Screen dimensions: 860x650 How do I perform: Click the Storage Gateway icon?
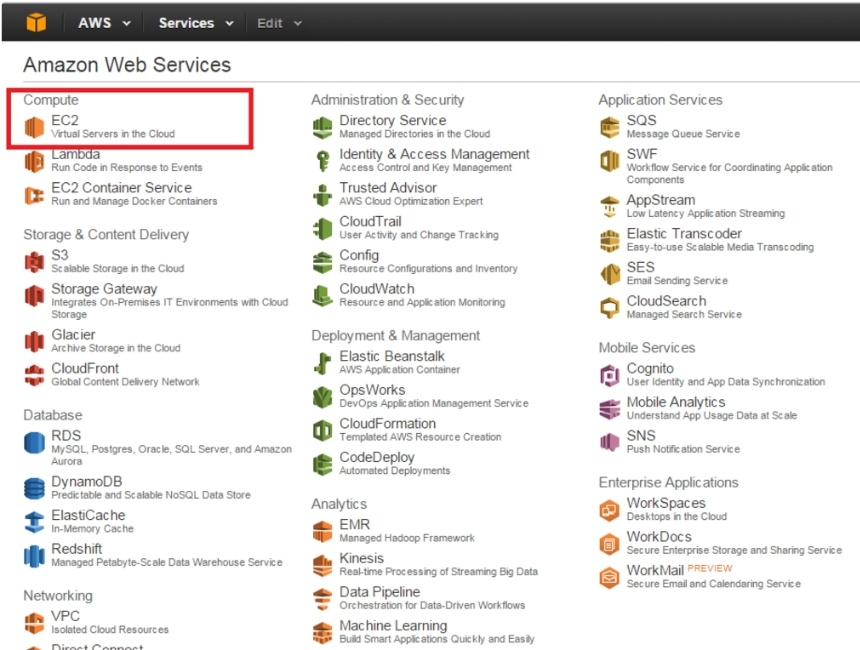tap(34, 296)
